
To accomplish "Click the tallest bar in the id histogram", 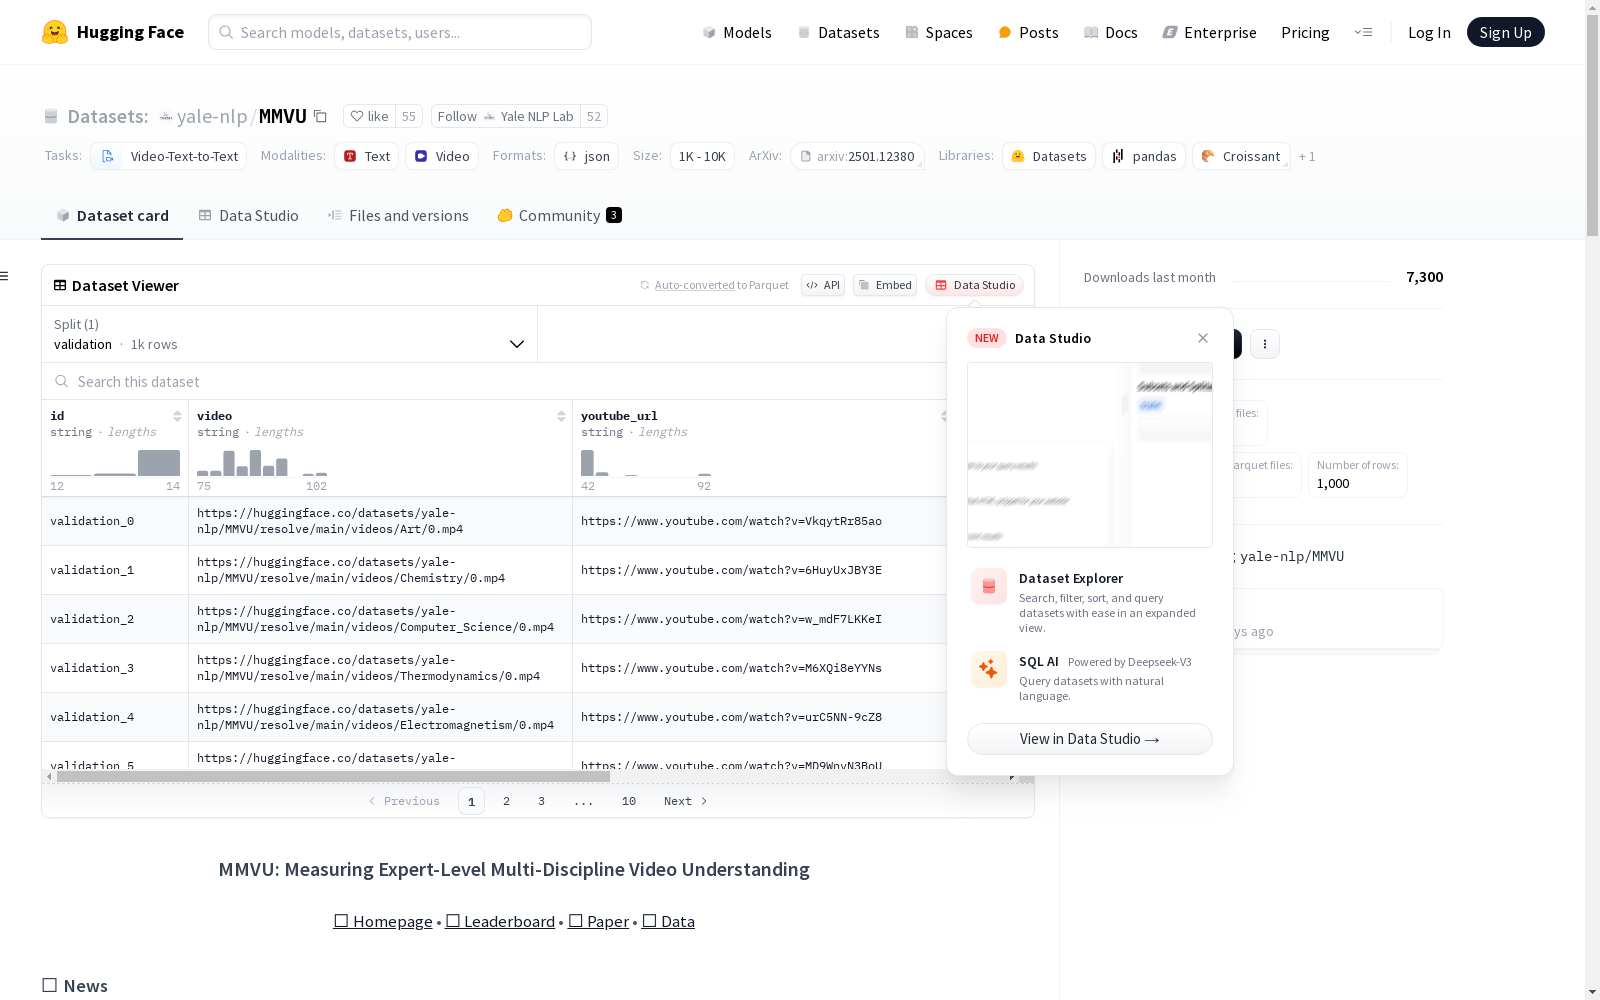I will (x=159, y=463).
